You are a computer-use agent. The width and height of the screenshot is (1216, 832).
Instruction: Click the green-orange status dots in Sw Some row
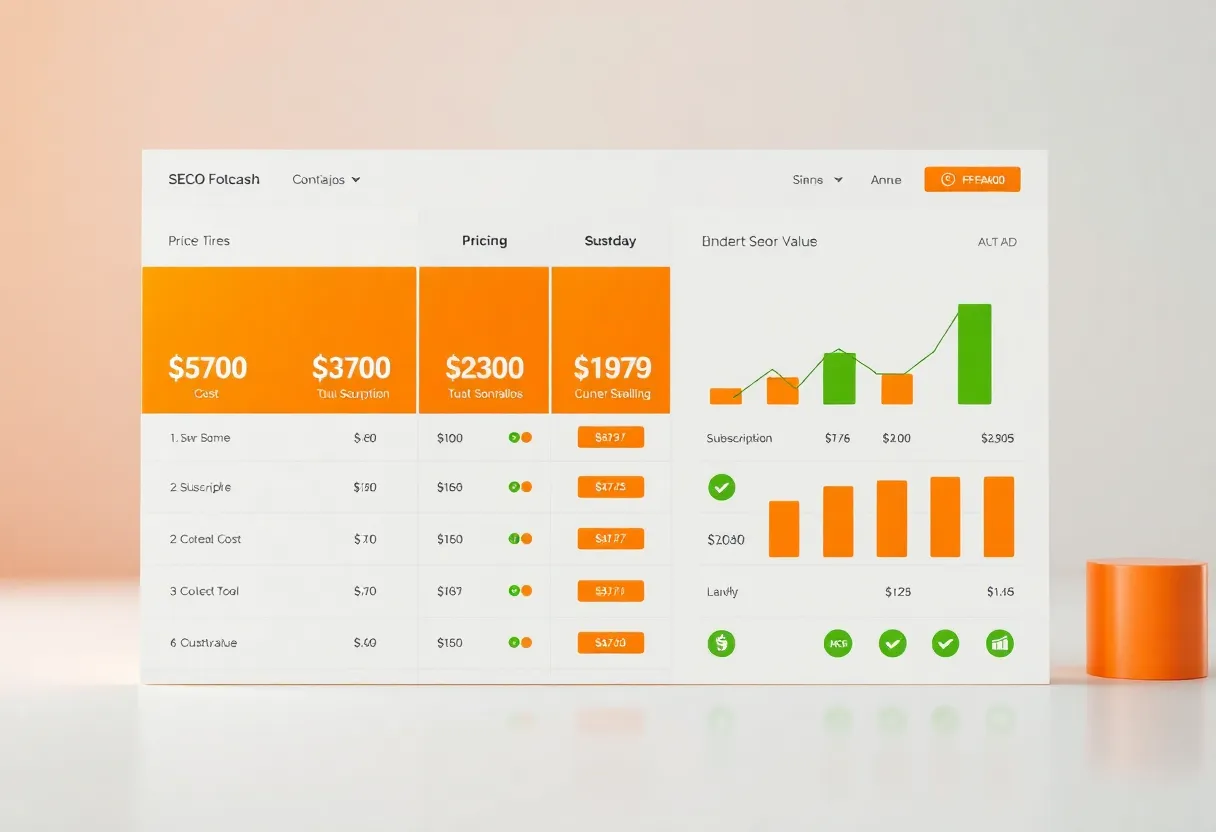[520, 437]
